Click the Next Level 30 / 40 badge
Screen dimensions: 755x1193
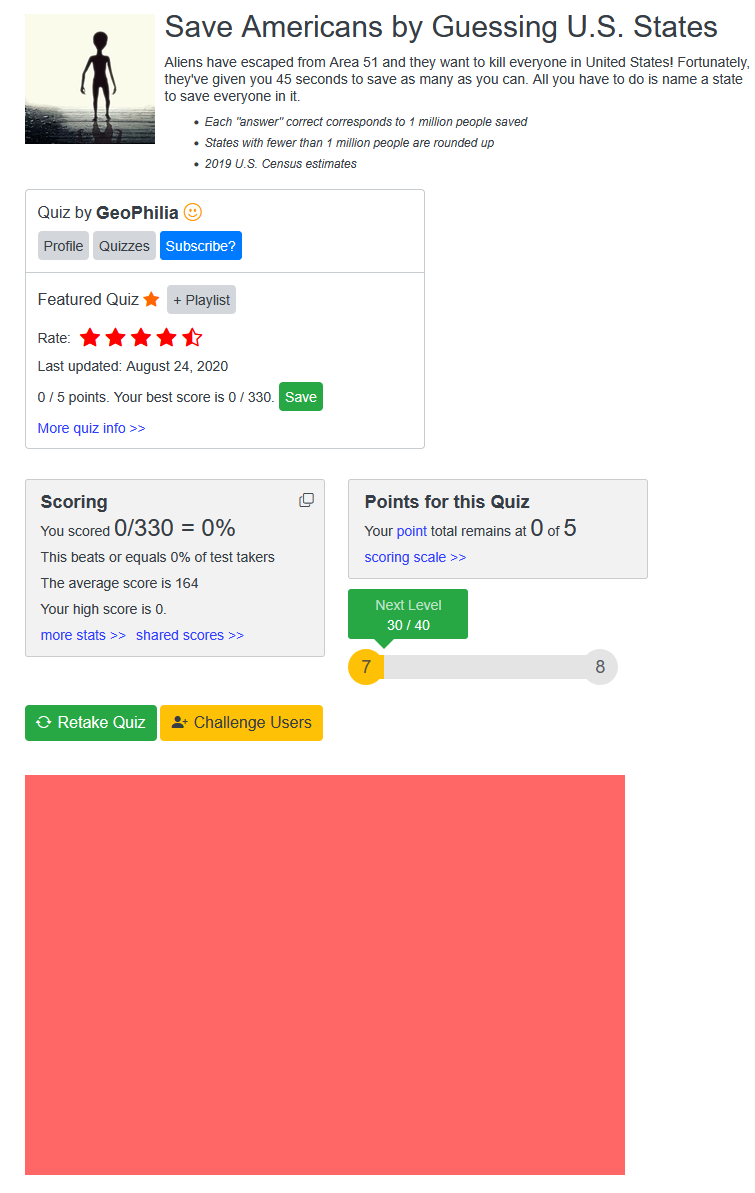(408, 615)
